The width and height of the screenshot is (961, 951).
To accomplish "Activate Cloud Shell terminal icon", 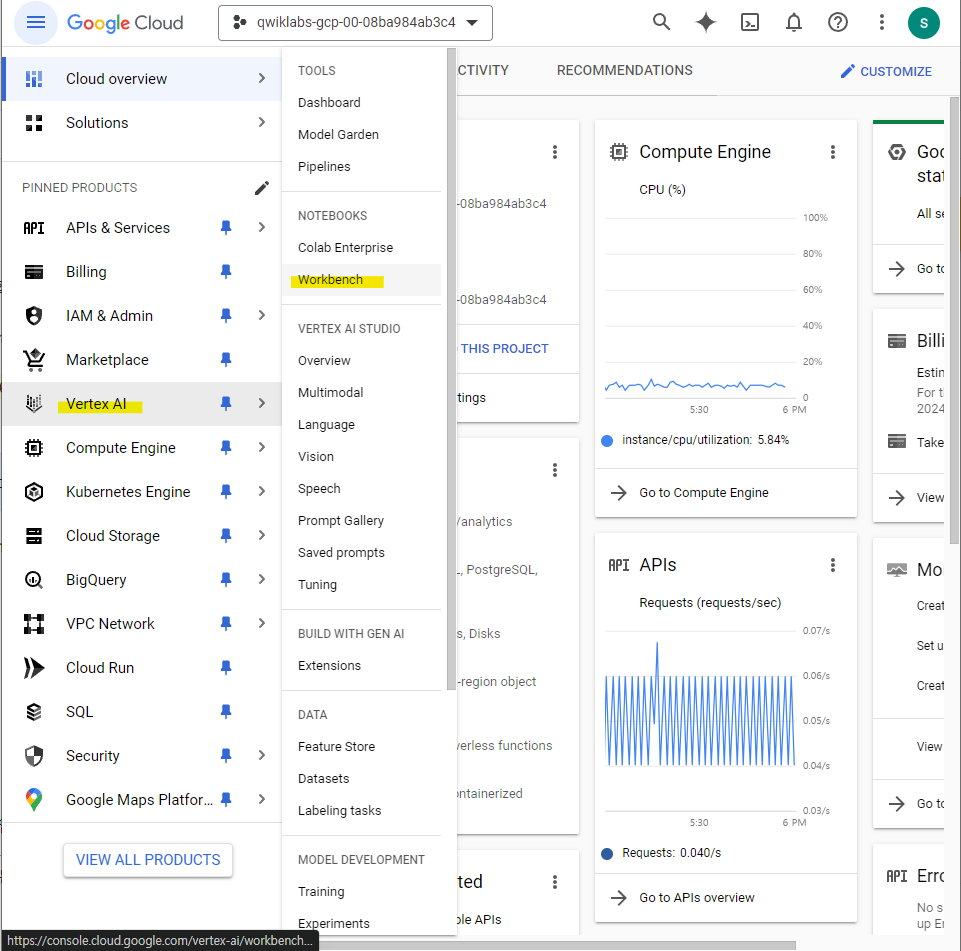I will point(750,23).
